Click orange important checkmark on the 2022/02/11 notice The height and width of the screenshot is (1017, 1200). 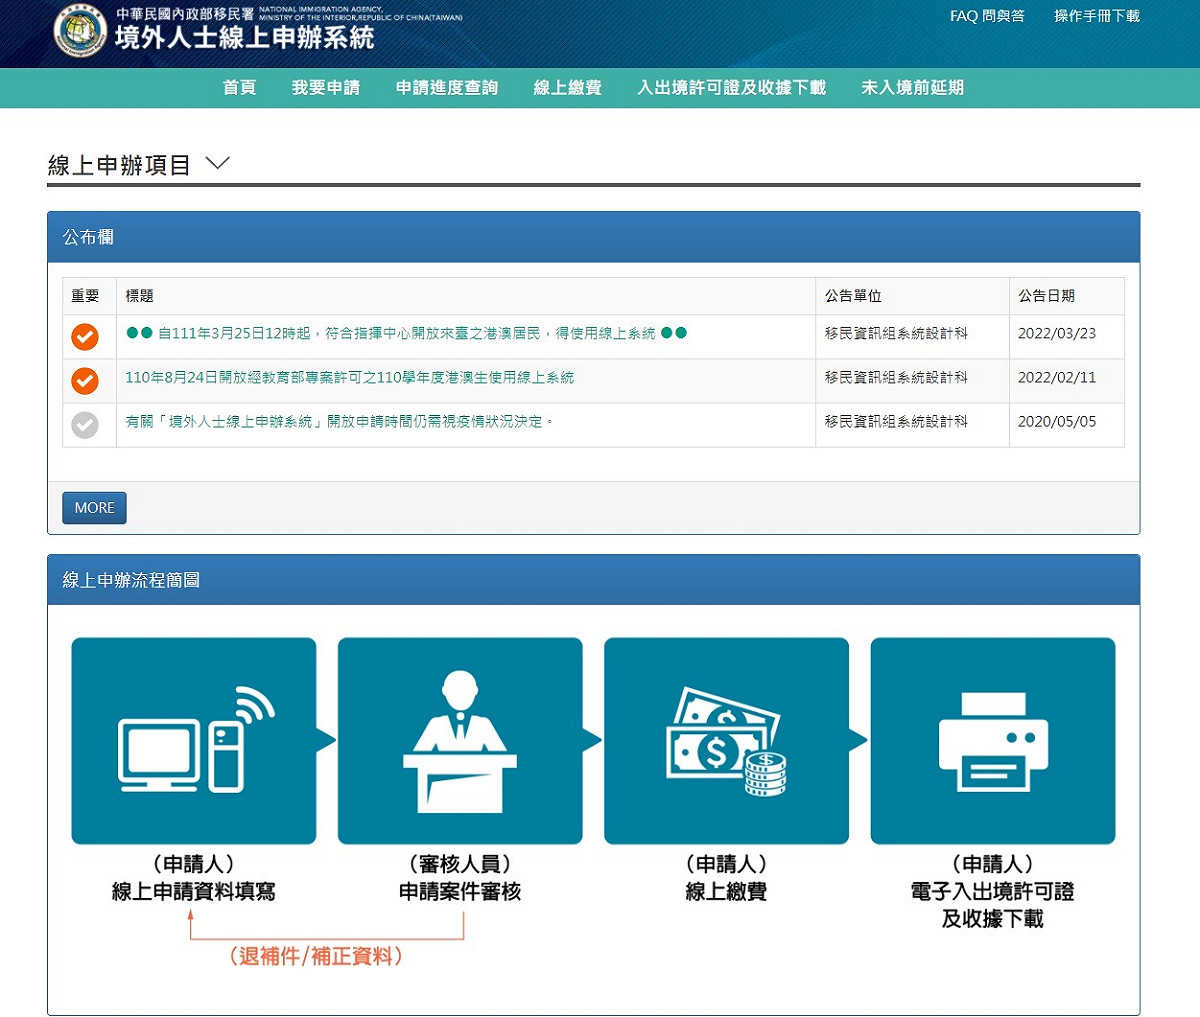coord(85,381)
